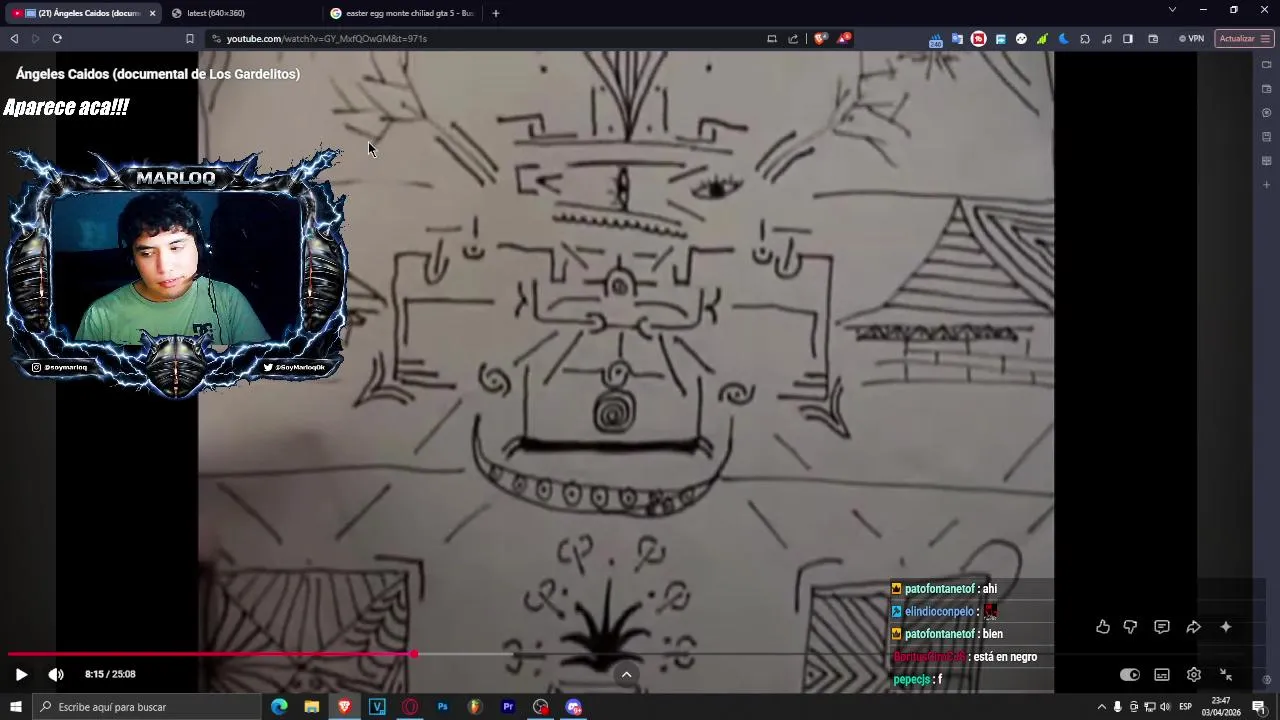Open the volume tray control
The height and width of the screenshot is (720, 1280).
coord(1165,707)
